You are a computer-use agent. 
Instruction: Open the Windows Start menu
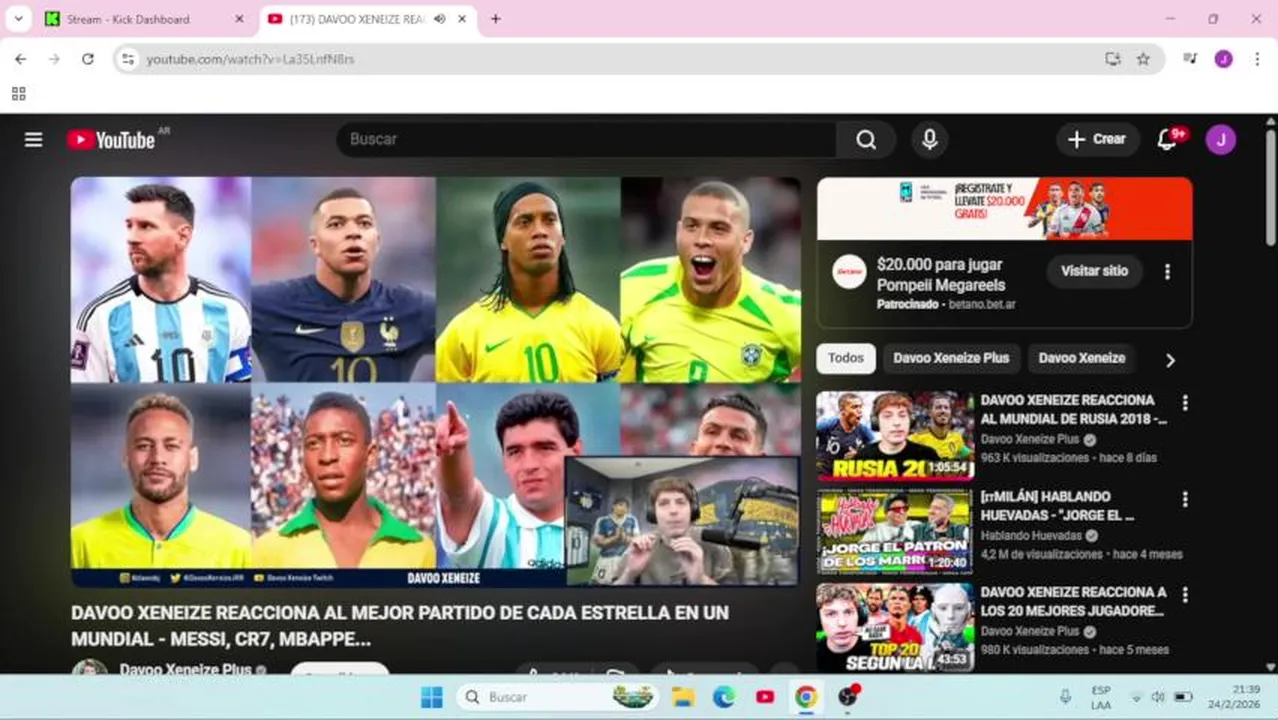[432, 697]
